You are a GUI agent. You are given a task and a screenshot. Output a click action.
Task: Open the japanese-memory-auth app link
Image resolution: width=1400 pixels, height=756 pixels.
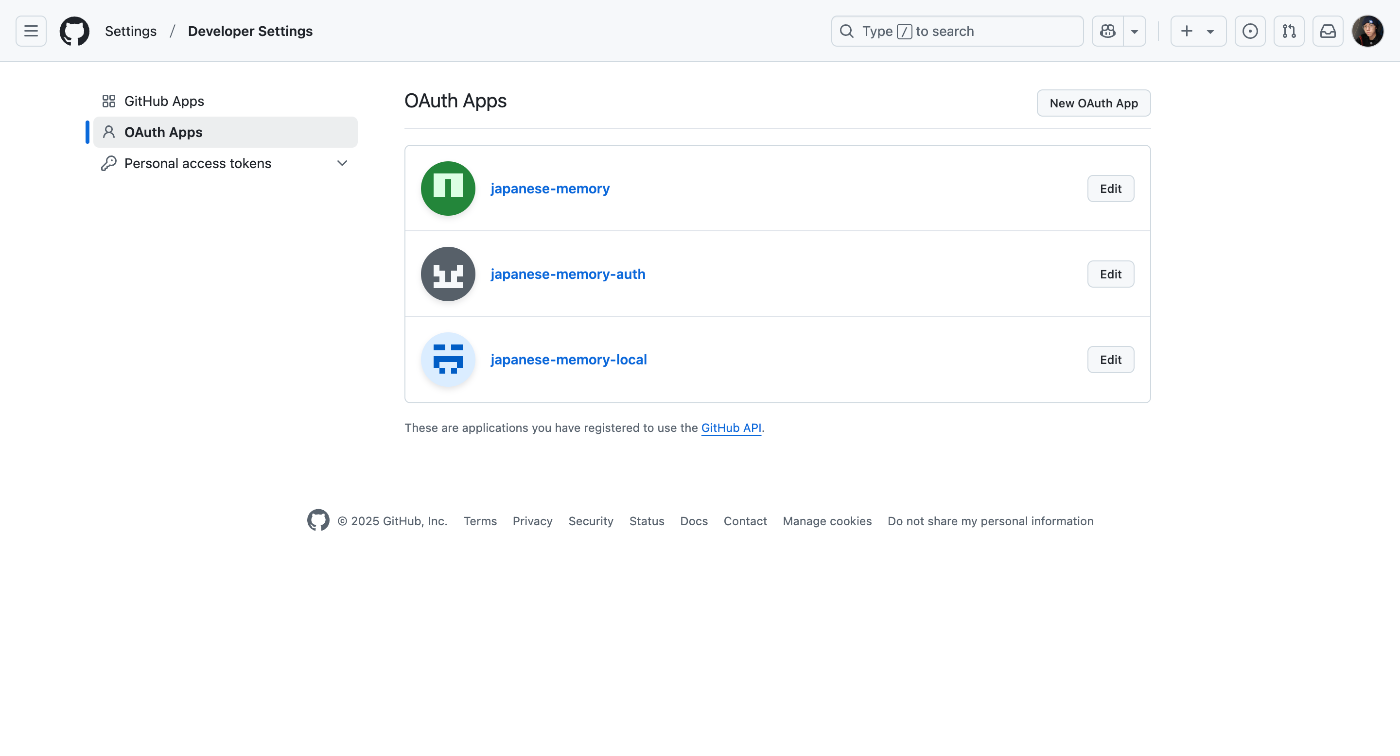click(568, 274)
